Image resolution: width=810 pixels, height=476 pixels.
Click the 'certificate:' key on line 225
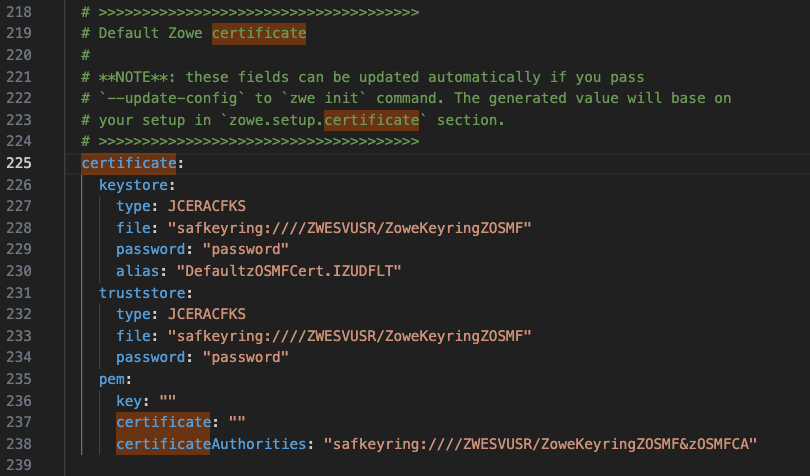(x=133, y=163)
